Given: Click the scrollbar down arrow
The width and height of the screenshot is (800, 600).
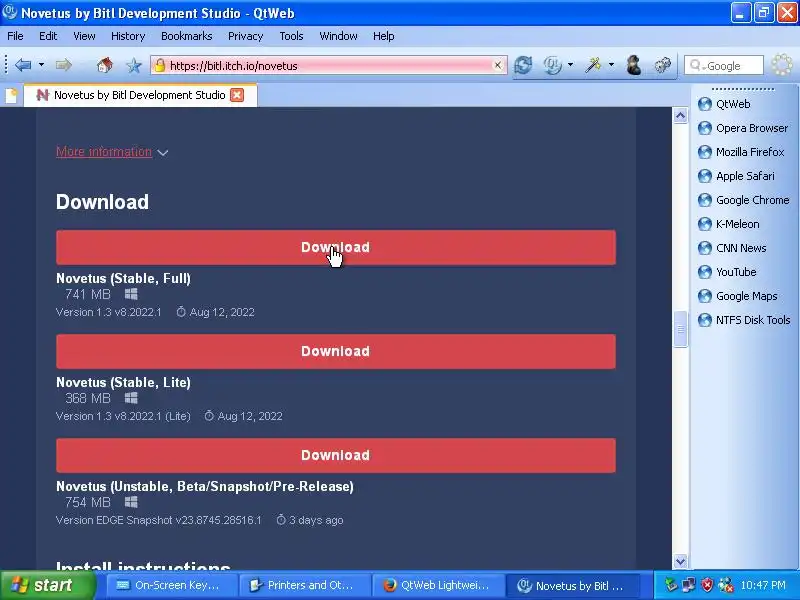Looking at the screenshot, I should pos(680,561).
